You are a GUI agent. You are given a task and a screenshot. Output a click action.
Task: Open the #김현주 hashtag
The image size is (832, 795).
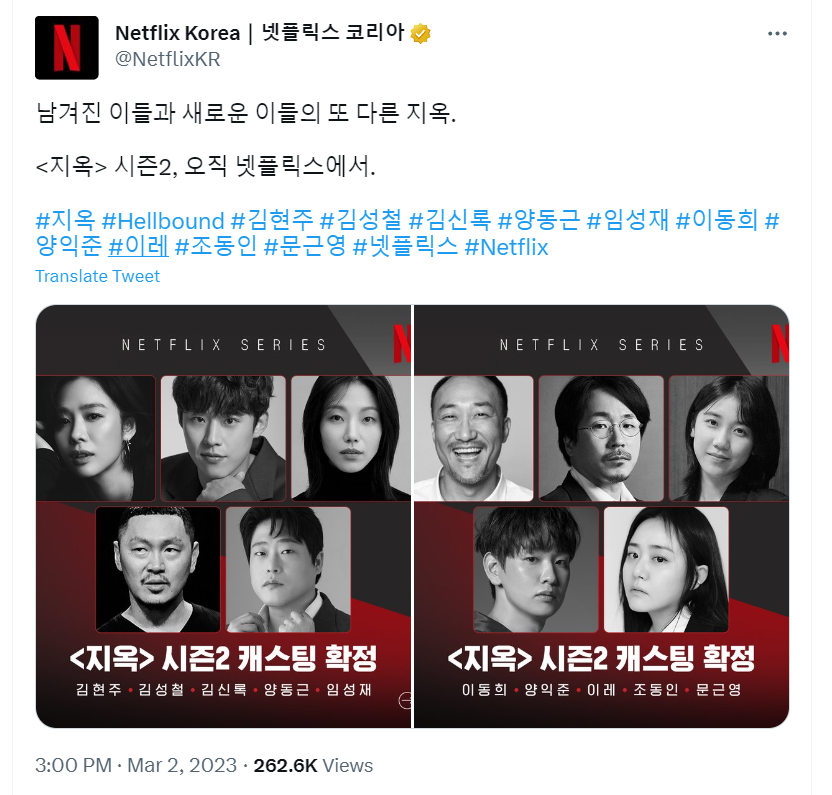(272, 220)
